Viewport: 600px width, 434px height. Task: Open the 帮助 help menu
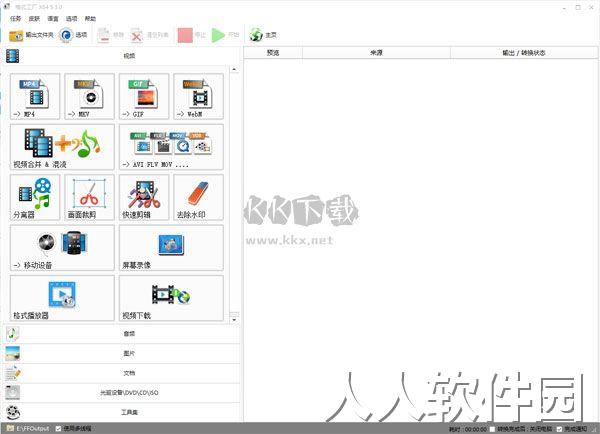(90, 18)
